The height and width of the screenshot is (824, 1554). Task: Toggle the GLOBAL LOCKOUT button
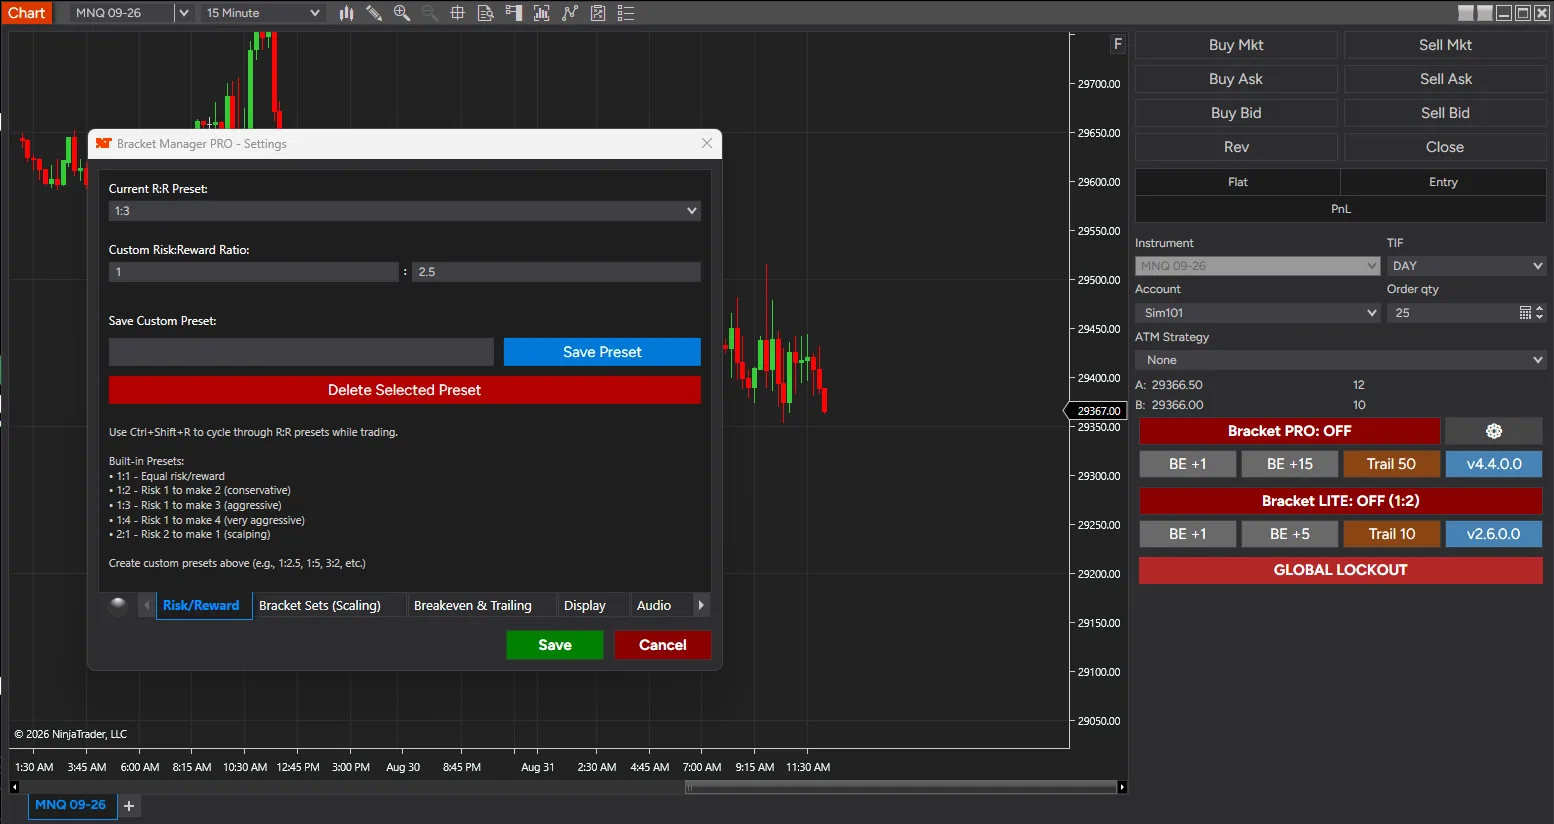tap(1340, 570)
